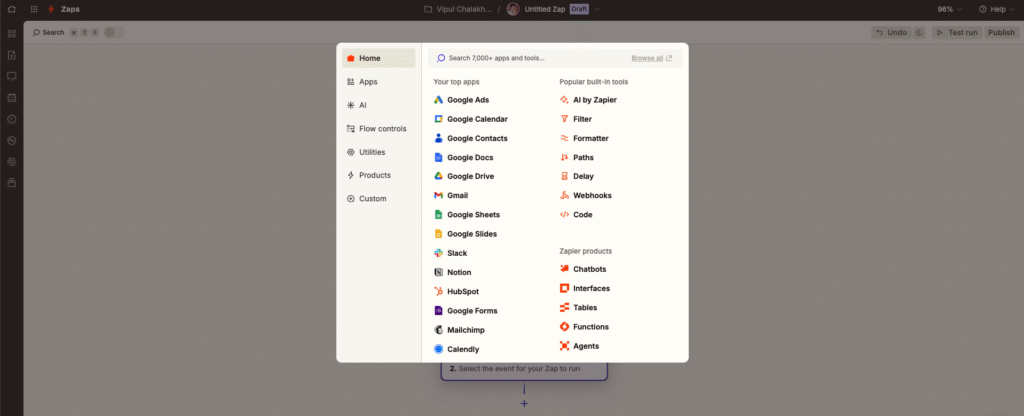Image resolution: width=1024 pixels, height=416 pixels.
Task: Open the settings gear in left sidebar
Action: [11, 162]
